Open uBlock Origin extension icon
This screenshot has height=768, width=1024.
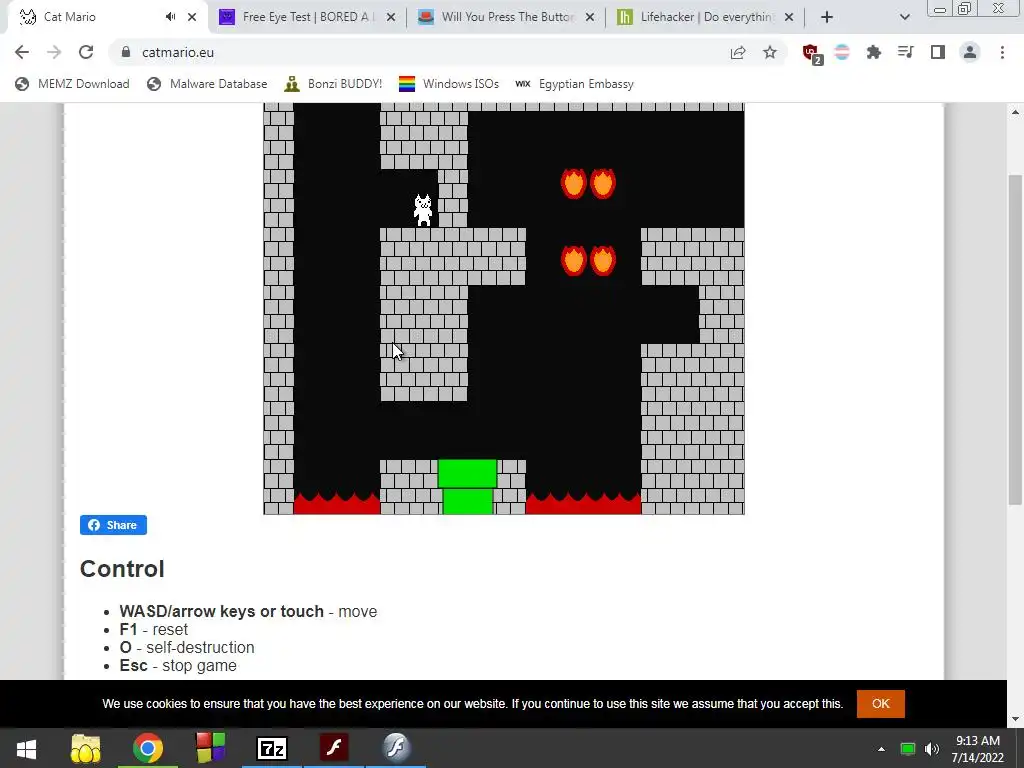click(812, 54)
